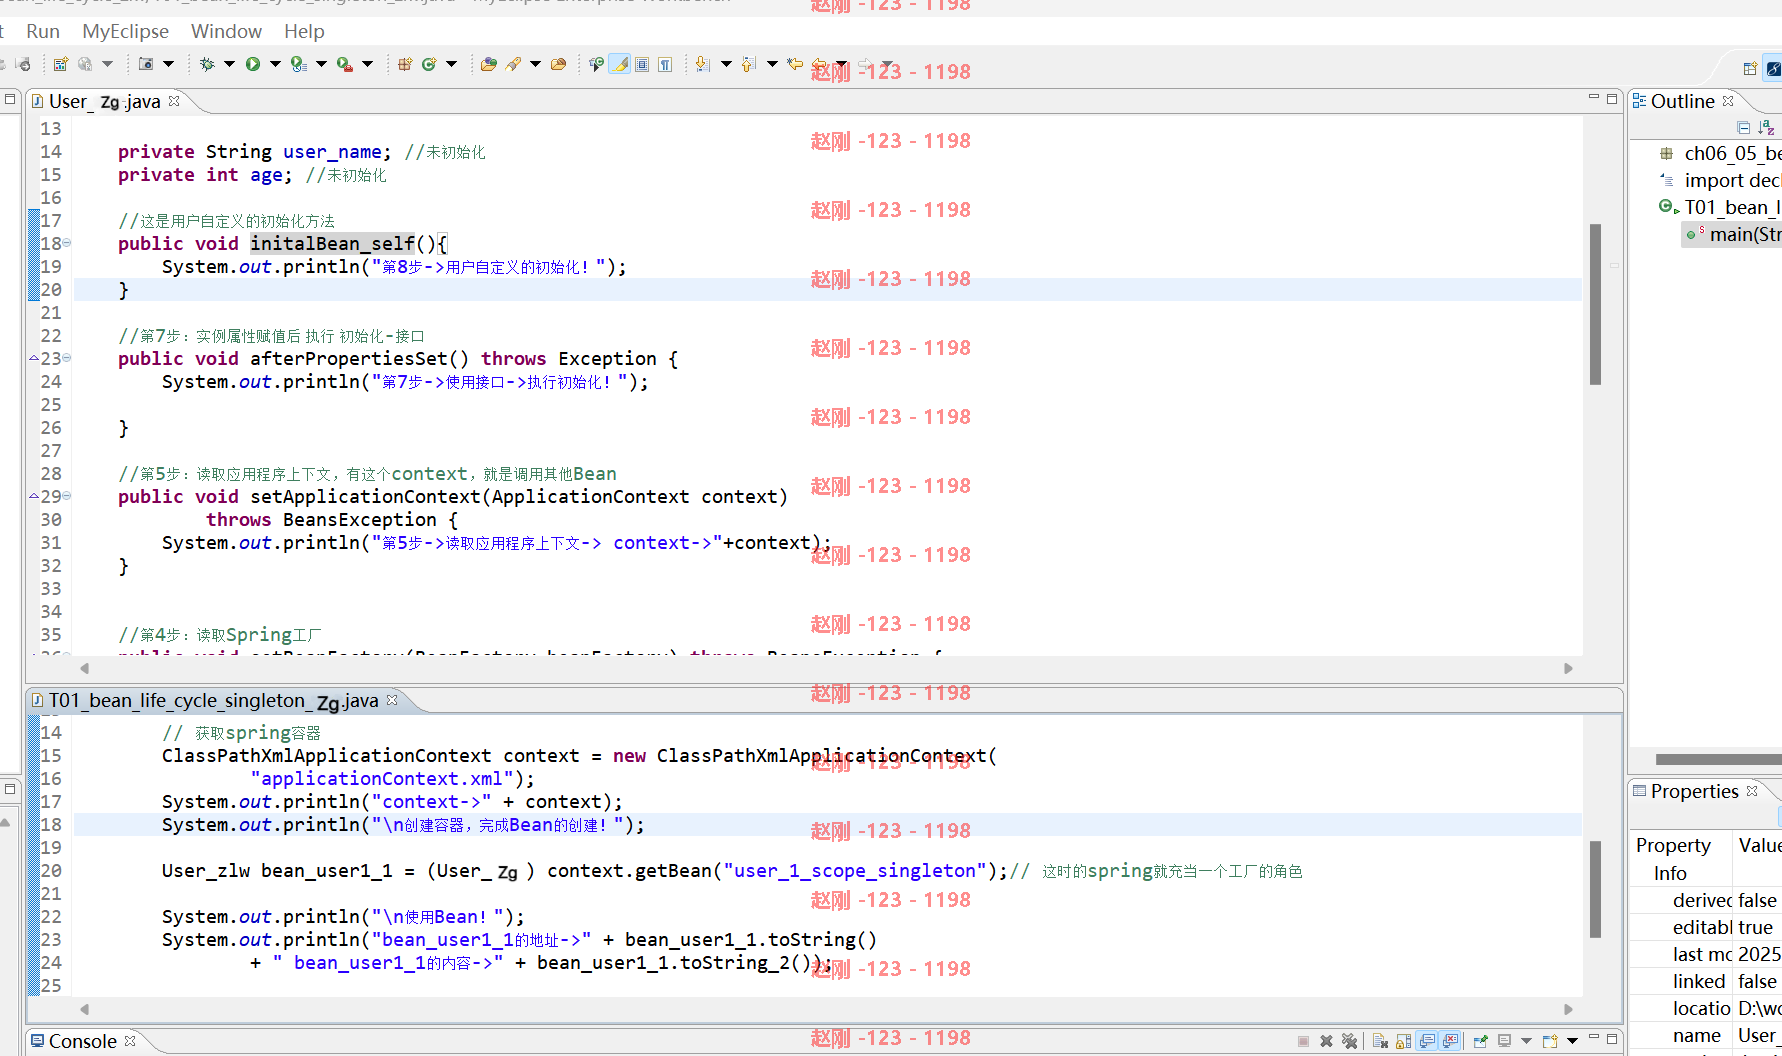Open the Help menu
The width and height of the screenshot is (1782, 1056).
[304, 31]
